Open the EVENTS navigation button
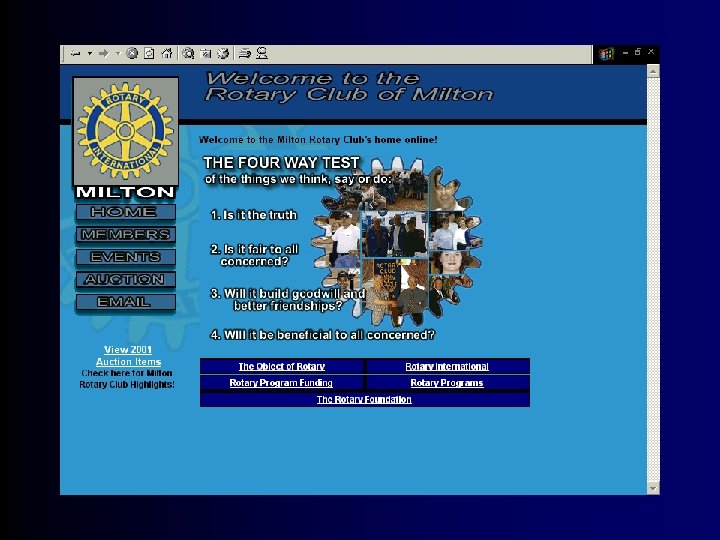This screenshot has height=540, width=720. (x=125, y=257)
